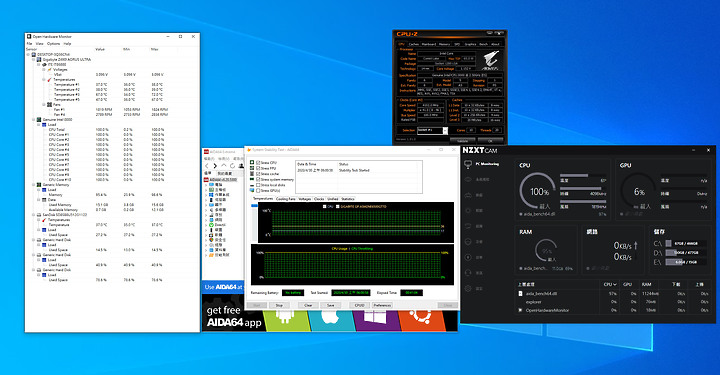Click the computer icon of DESKTOP node in Open Hardware Monitor
The image size is (720, 375).
[x=34, y=55]
